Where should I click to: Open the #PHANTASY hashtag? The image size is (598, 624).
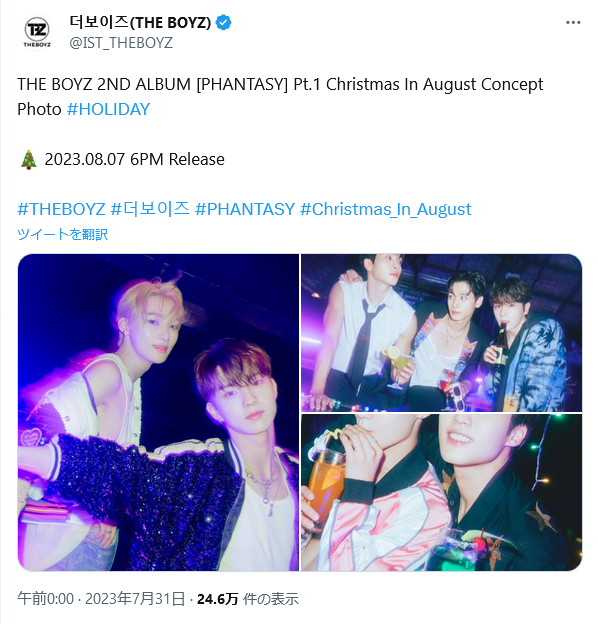coord(245,209)
